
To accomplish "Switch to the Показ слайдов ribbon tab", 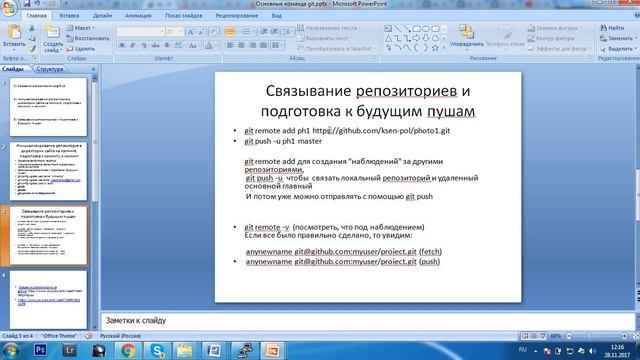I will pyautogui.click(x=184, y=16).
